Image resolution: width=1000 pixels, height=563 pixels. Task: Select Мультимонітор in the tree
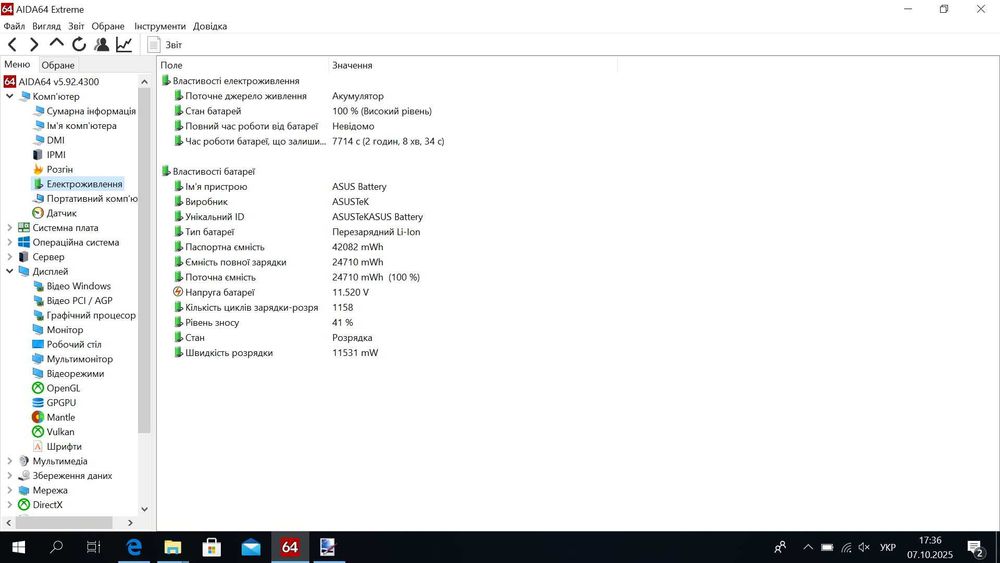tap(73, 359)
